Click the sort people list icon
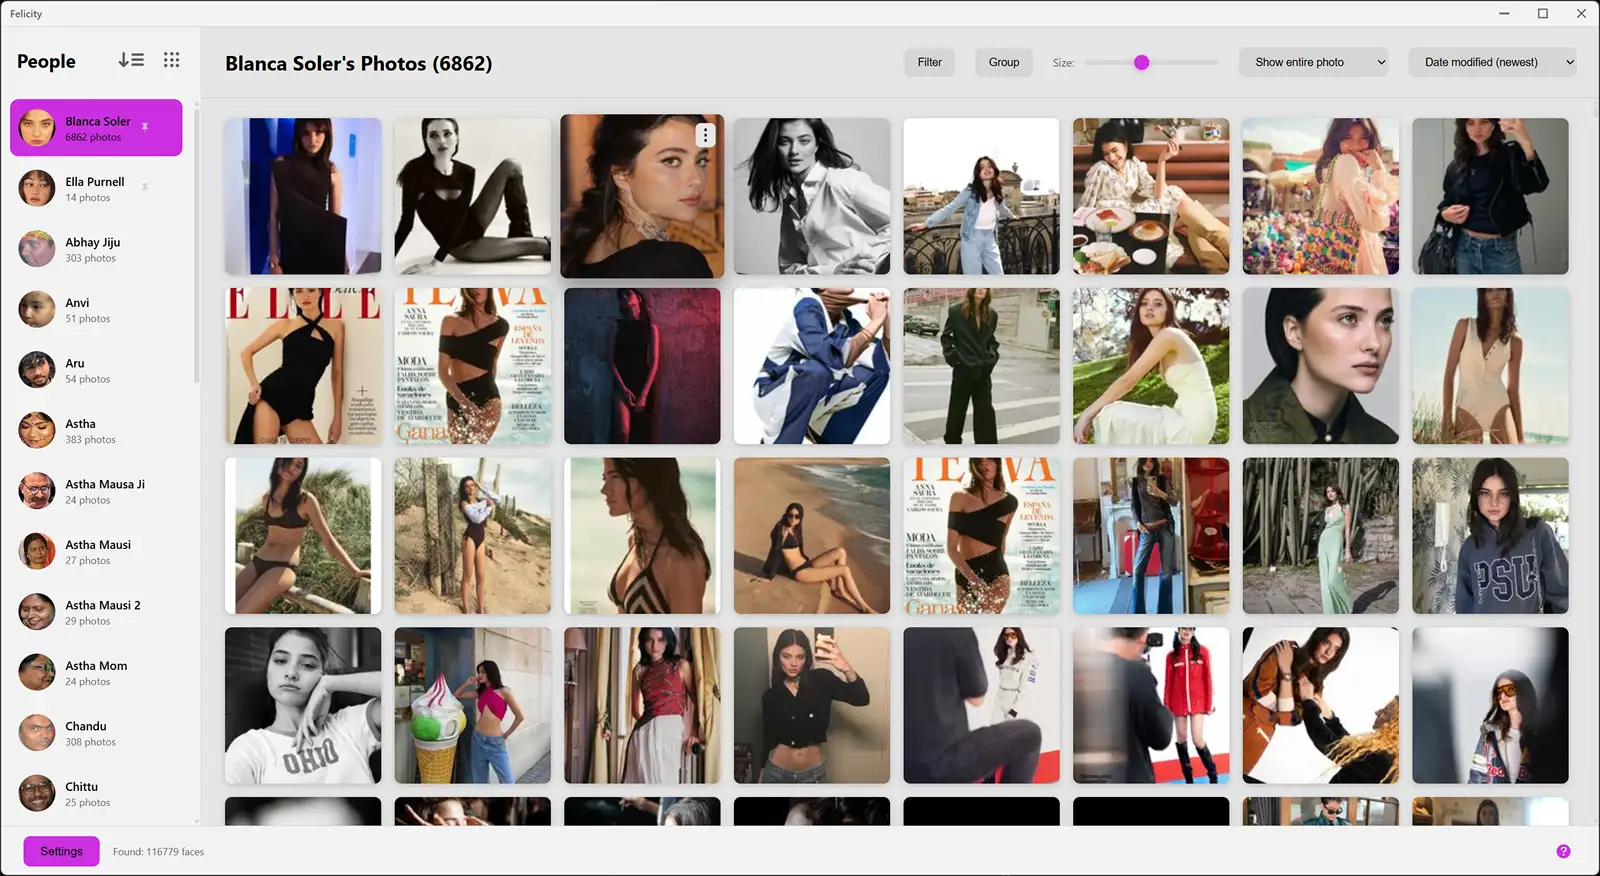 point(131,60)
